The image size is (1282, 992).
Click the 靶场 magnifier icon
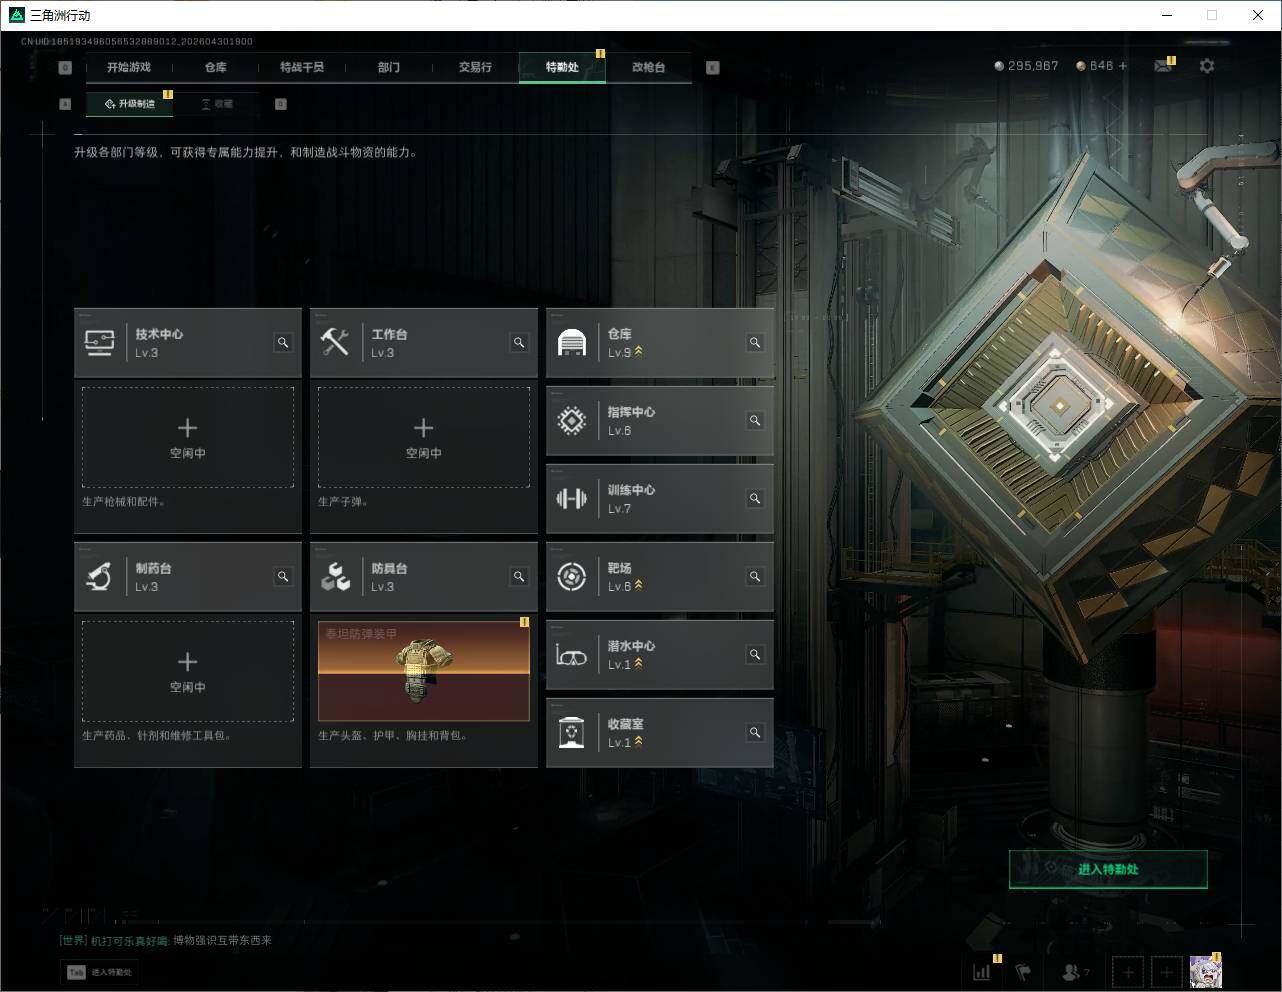click(x=755, y=577)
